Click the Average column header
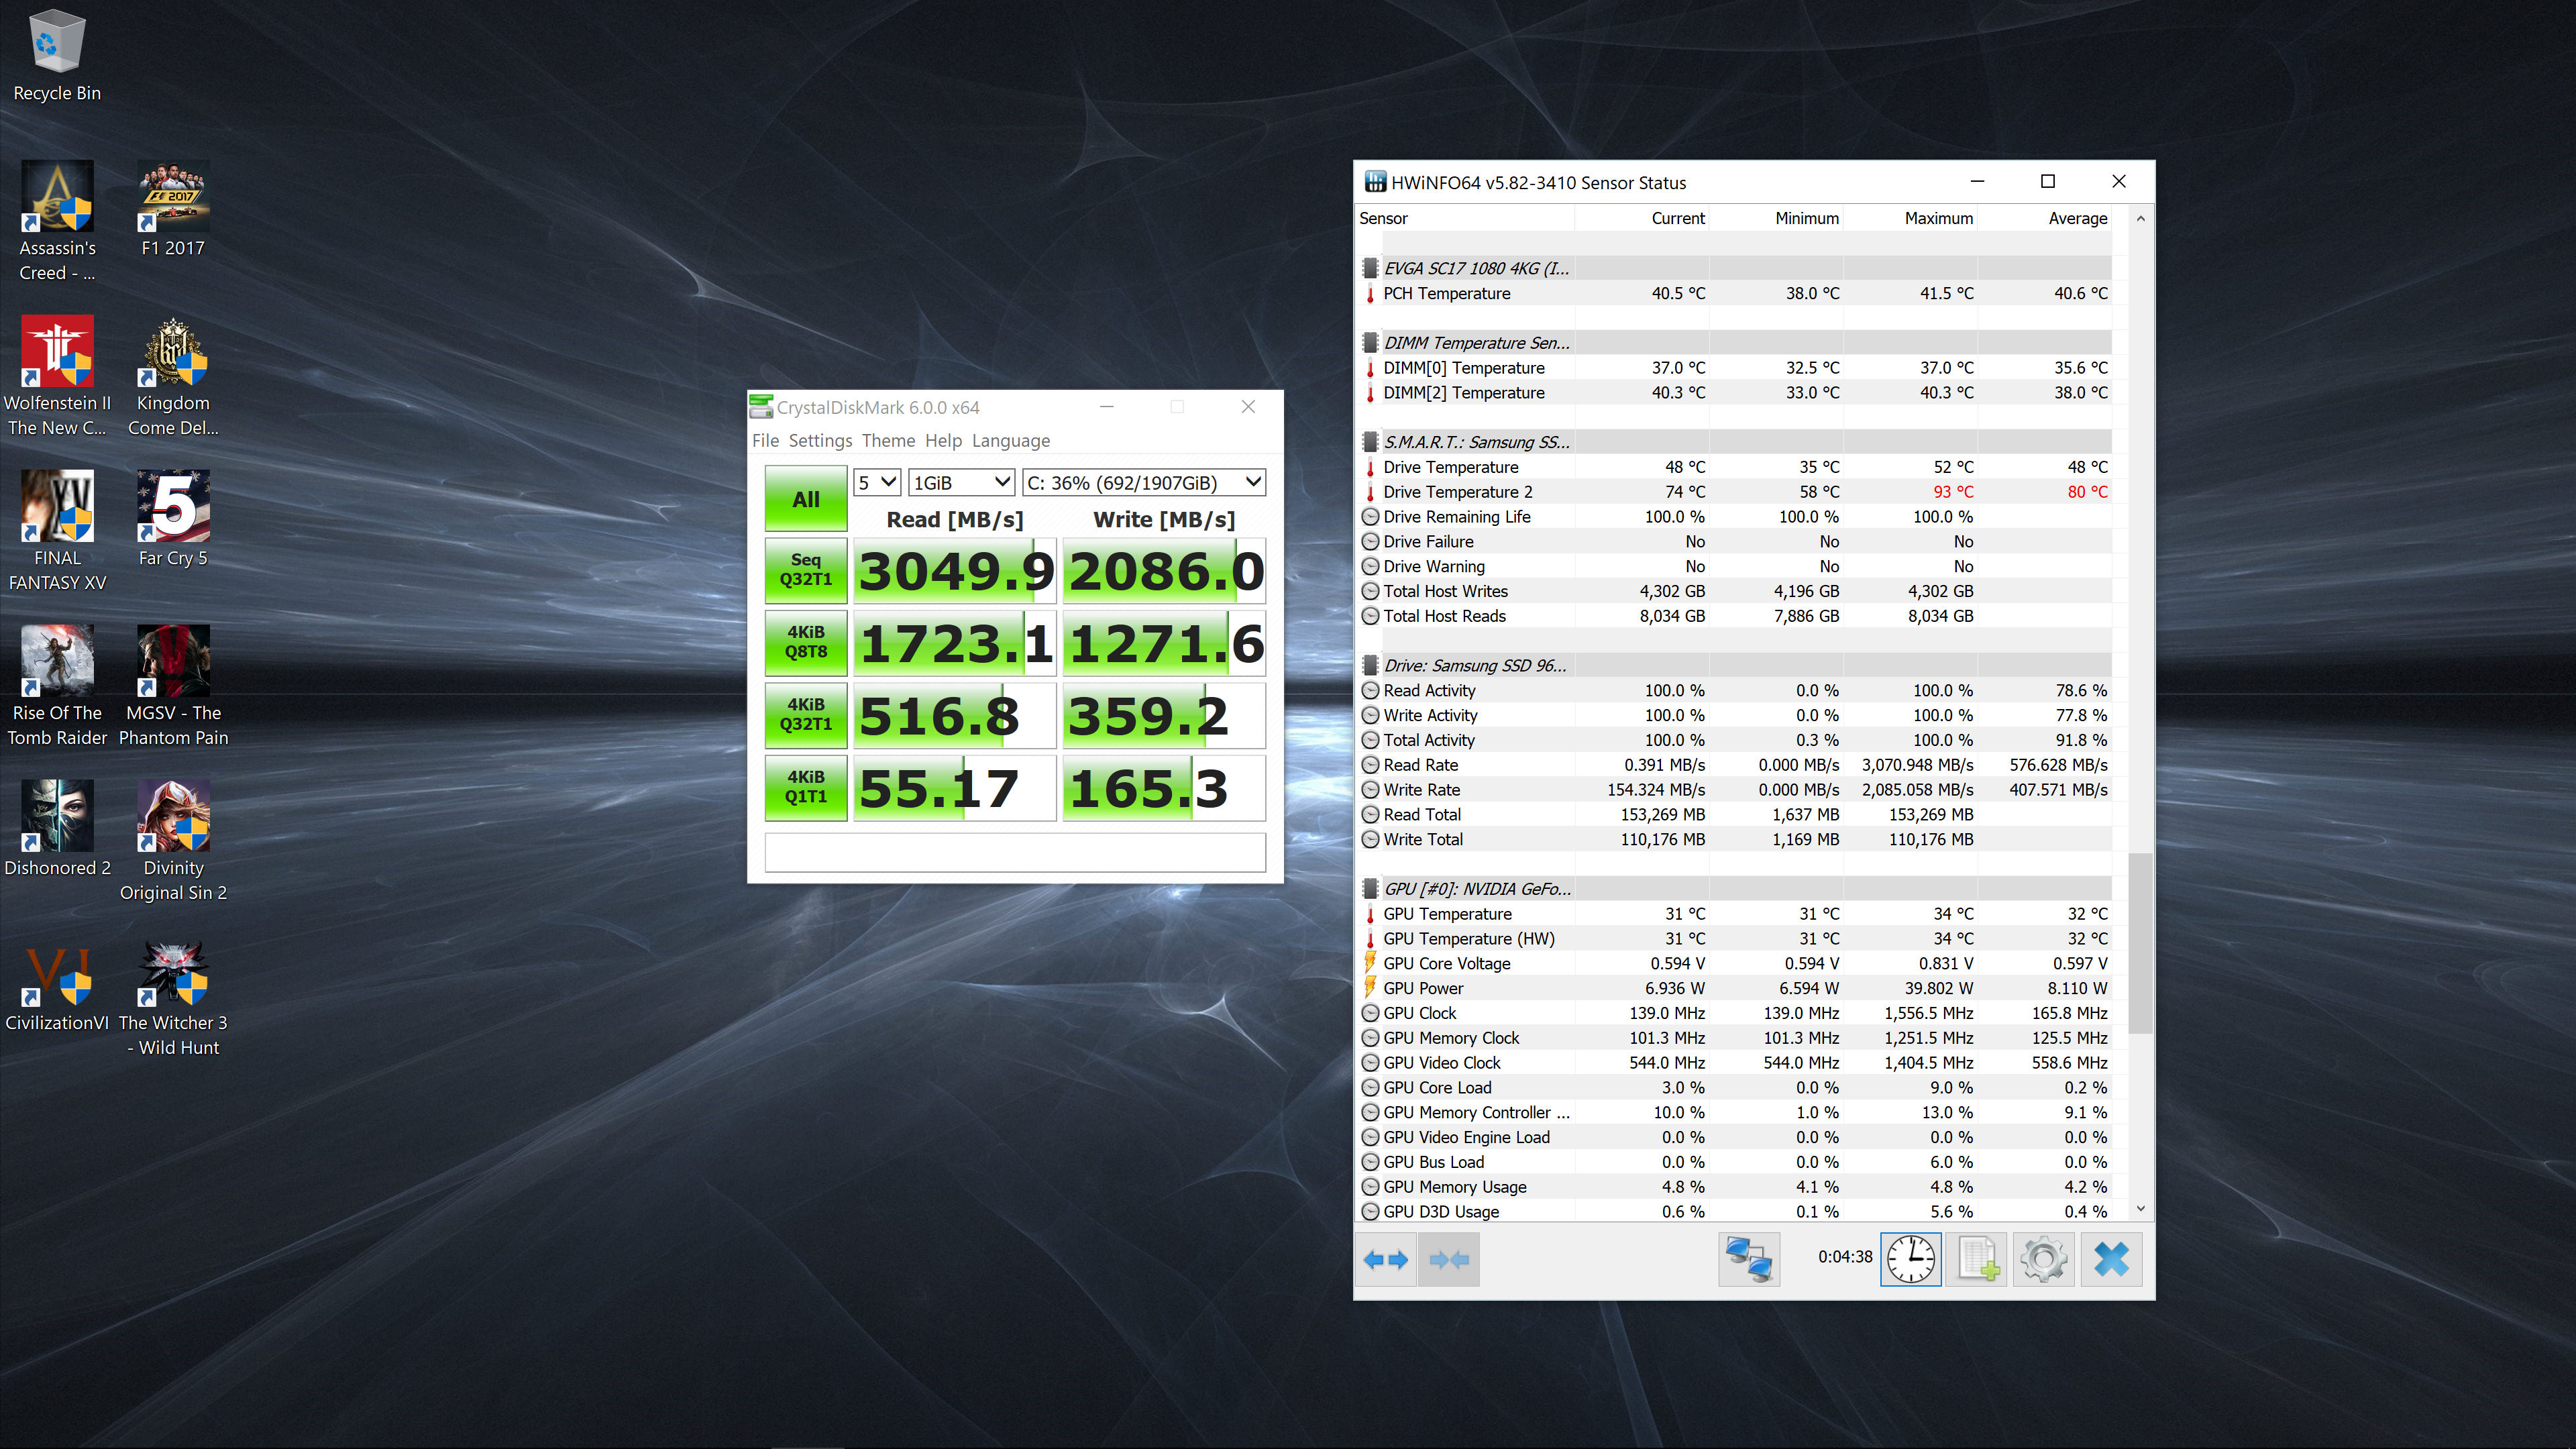This screenshot has width=2576, height=1449. pyautogui.click(x=2044, y=218)
